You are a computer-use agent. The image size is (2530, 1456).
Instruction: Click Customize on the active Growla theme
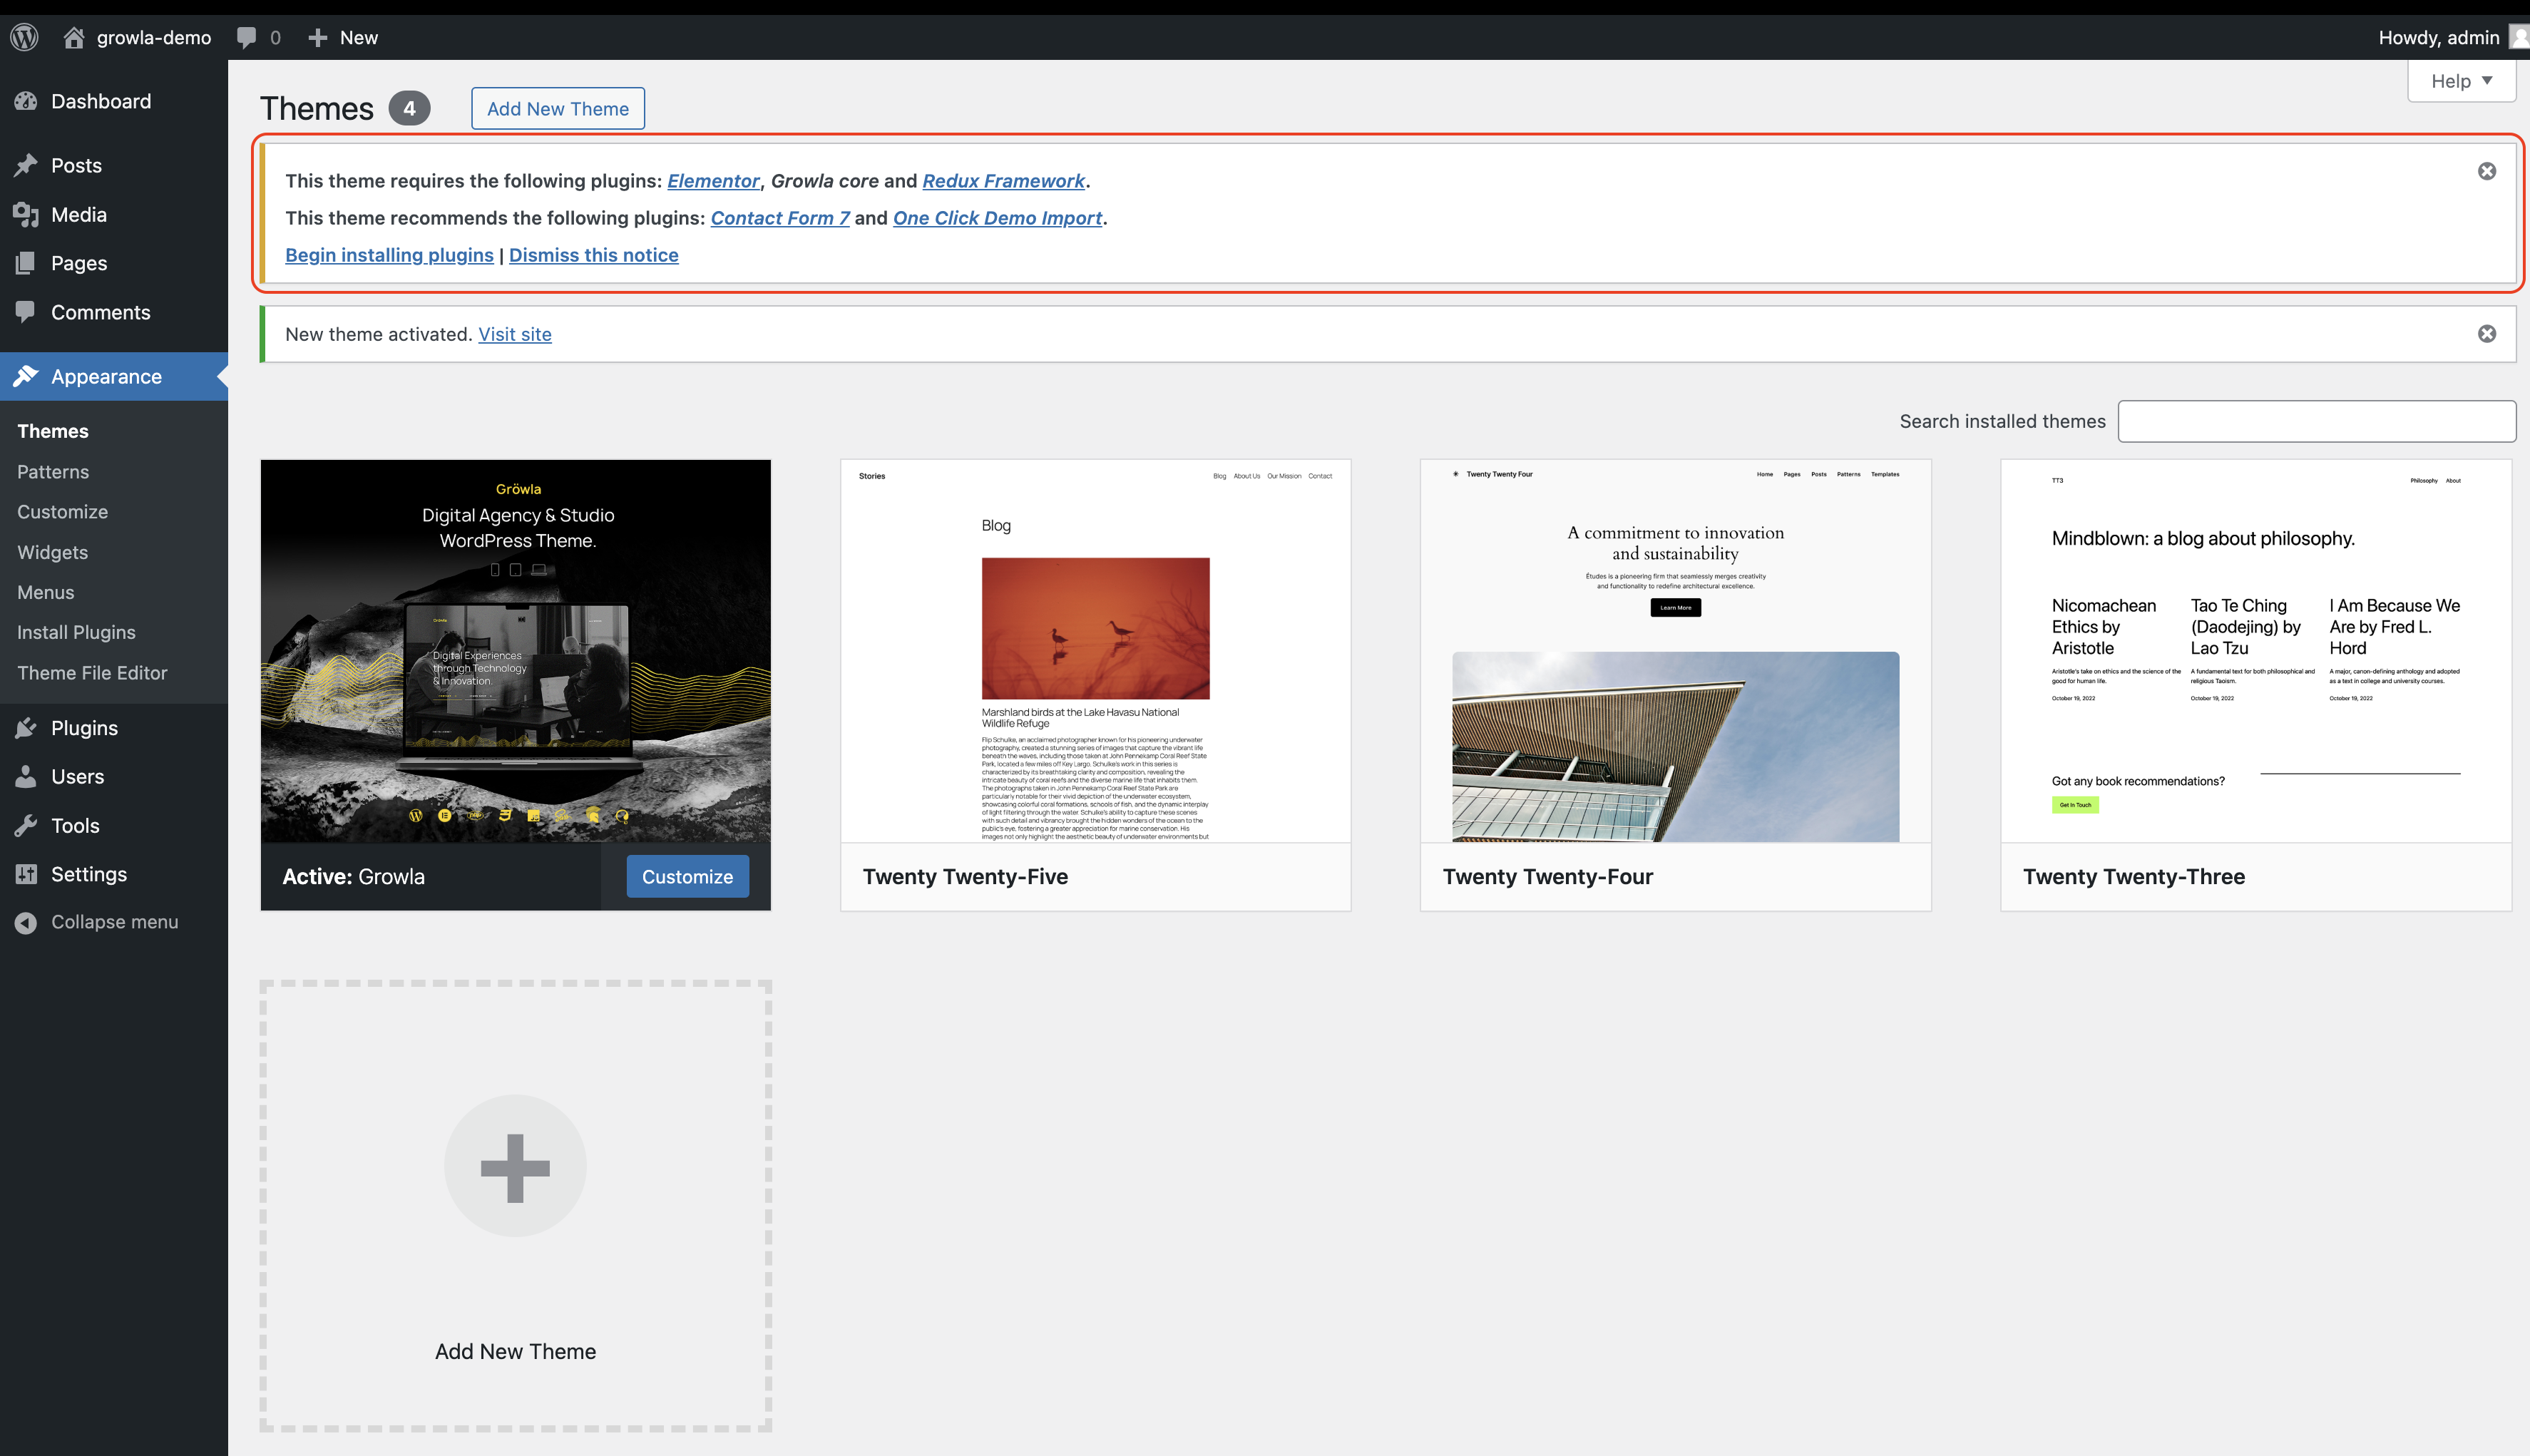(x=687, y=876)
